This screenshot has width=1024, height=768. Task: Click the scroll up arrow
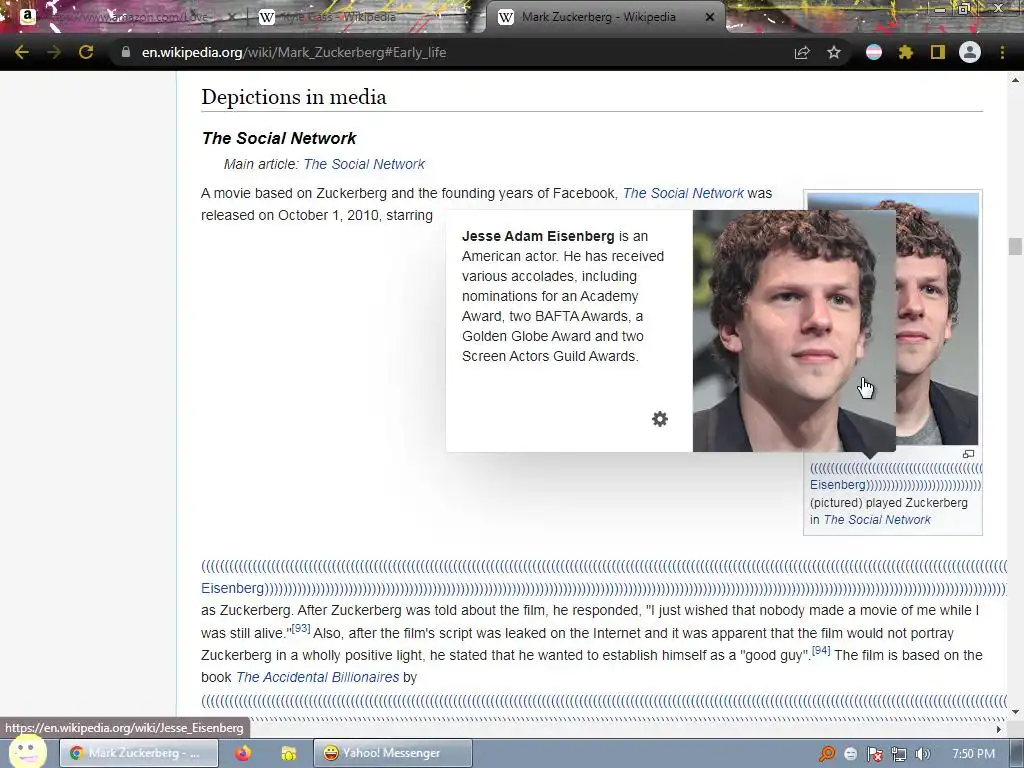tap(1015, 80)
